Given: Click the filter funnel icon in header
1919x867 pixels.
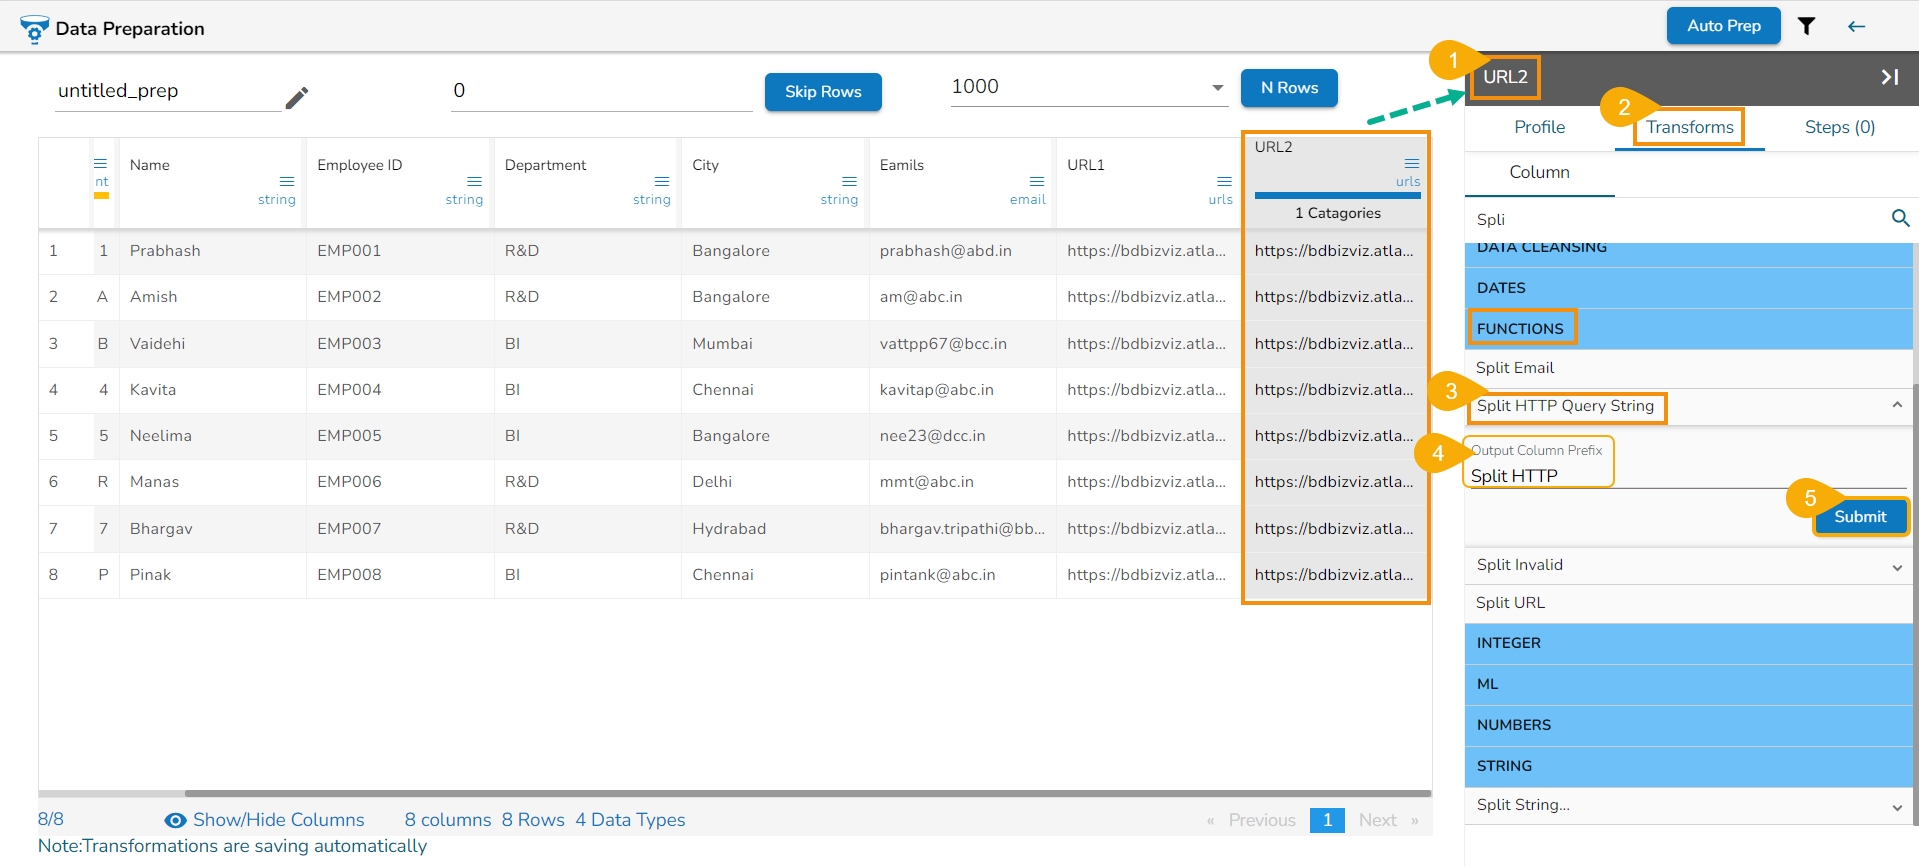Looking at the screenshot, I should (x=1806, y=26).
